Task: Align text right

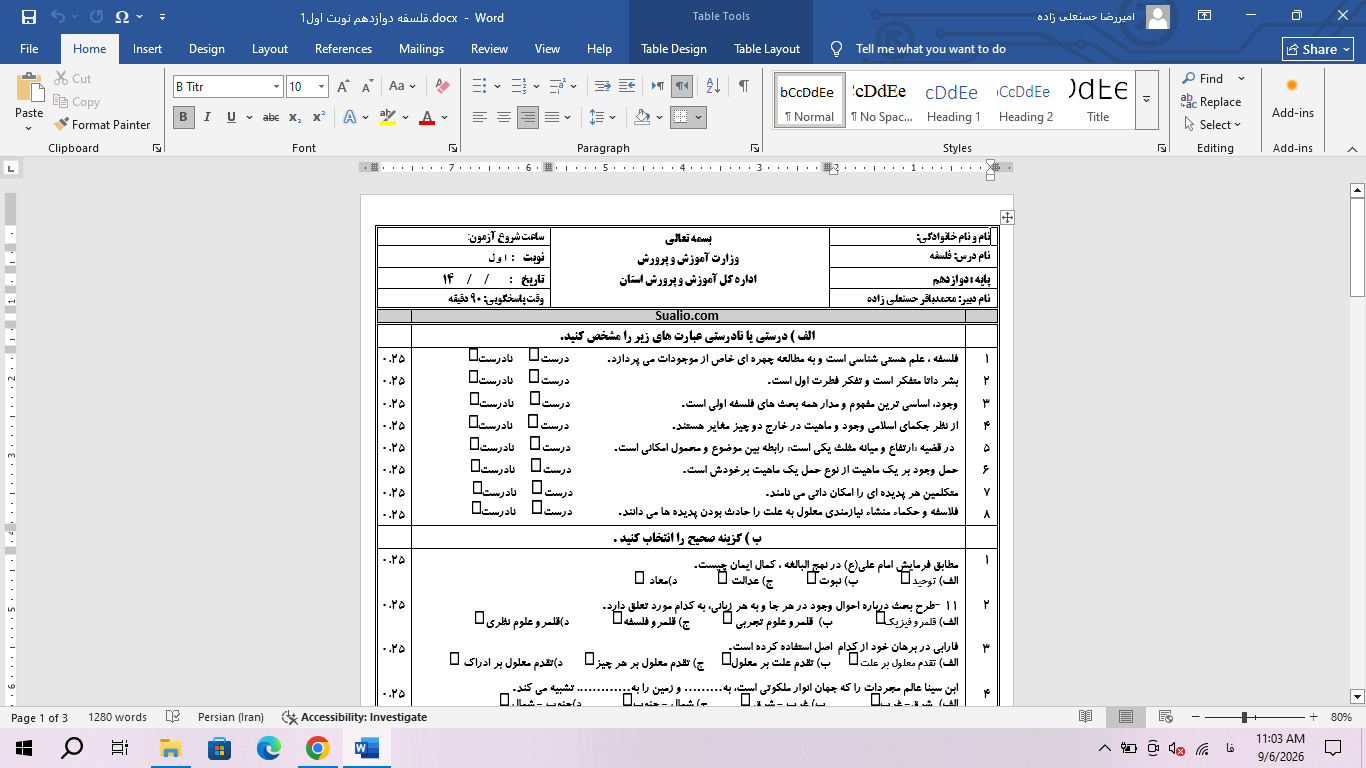Action: pyautogui.click(x=528, y=117)
